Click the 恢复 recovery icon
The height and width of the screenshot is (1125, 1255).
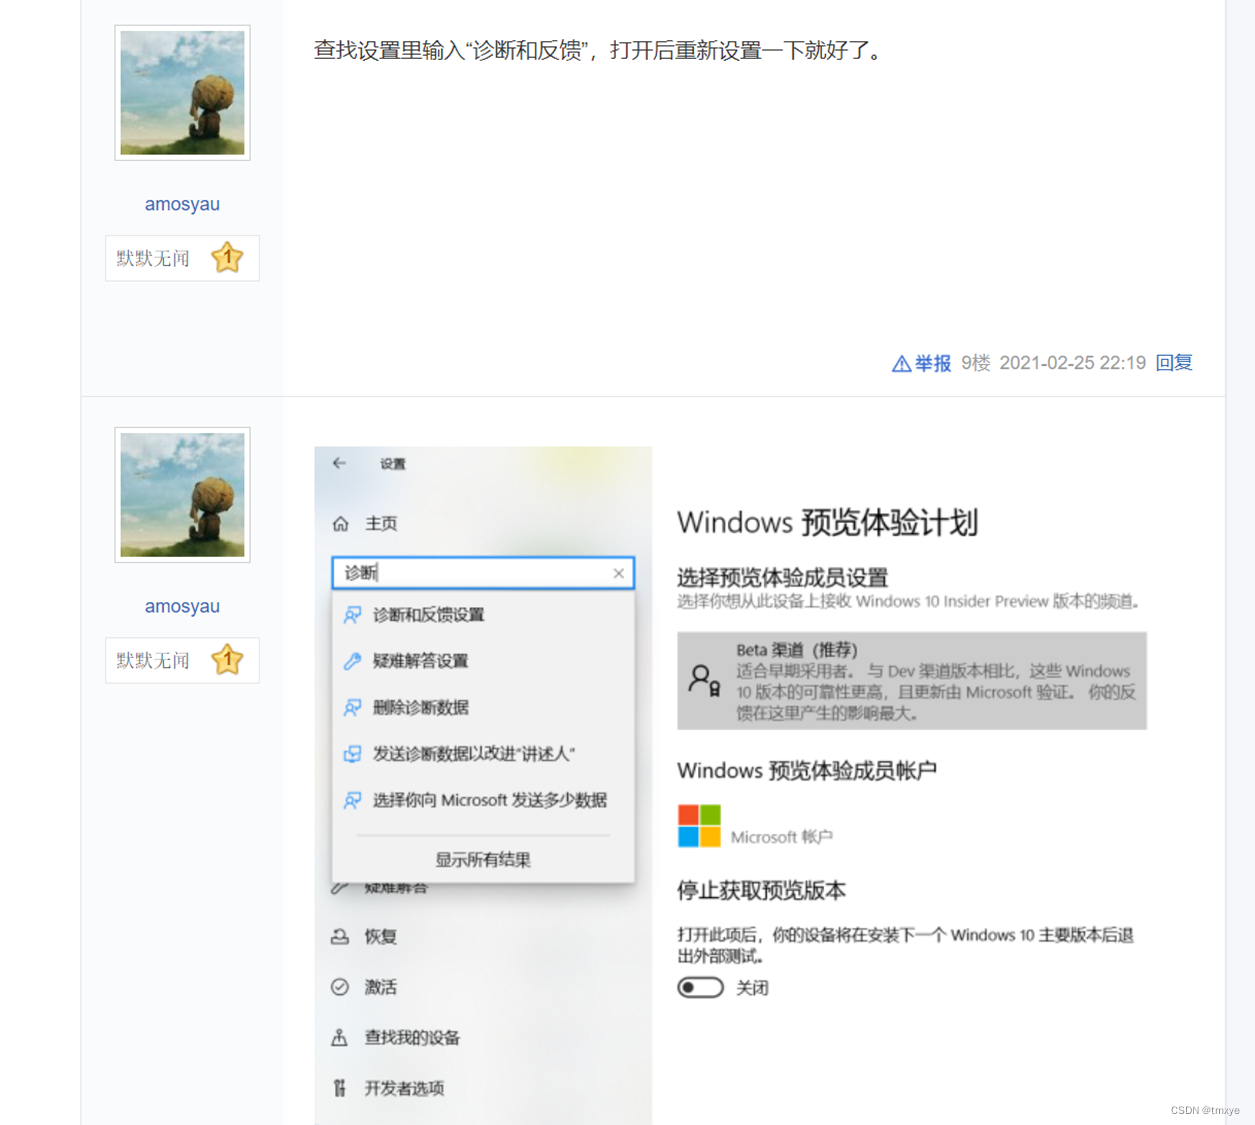340,937
